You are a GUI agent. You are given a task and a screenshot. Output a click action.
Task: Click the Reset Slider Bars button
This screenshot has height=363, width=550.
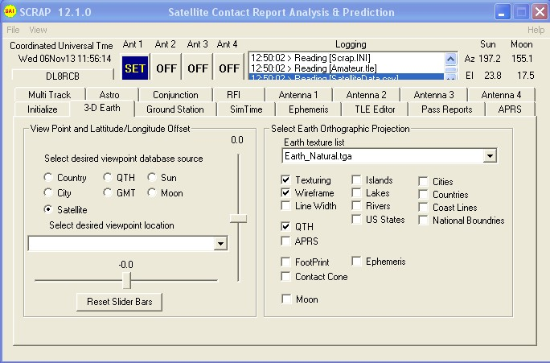pos(119,302)
